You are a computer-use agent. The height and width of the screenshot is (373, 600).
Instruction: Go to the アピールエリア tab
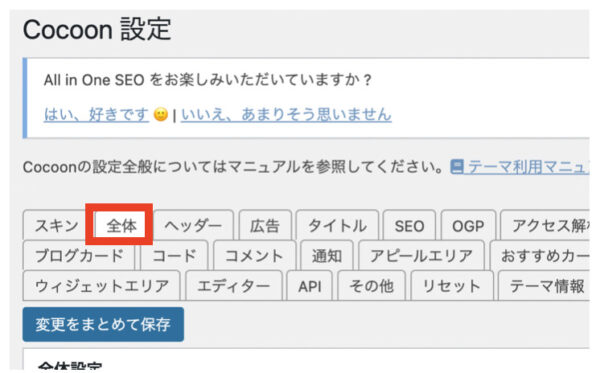click(421, 255)
